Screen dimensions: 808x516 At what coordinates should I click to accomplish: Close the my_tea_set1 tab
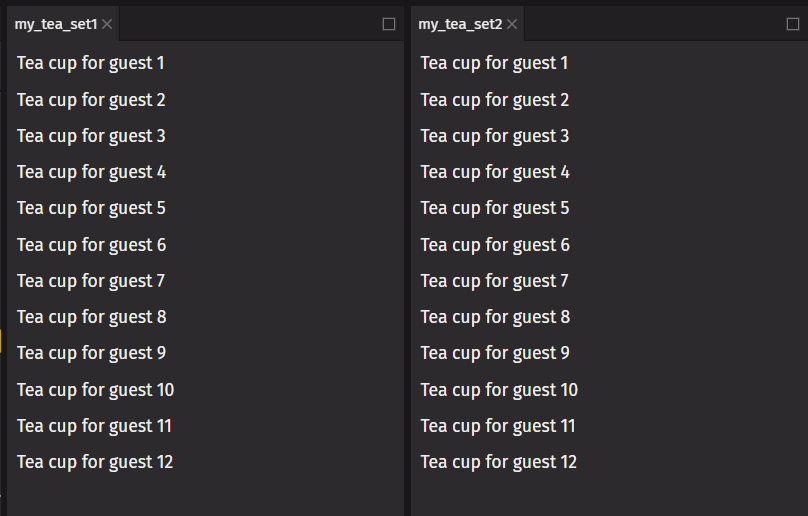pyautogui.click(x=108, y=24)
